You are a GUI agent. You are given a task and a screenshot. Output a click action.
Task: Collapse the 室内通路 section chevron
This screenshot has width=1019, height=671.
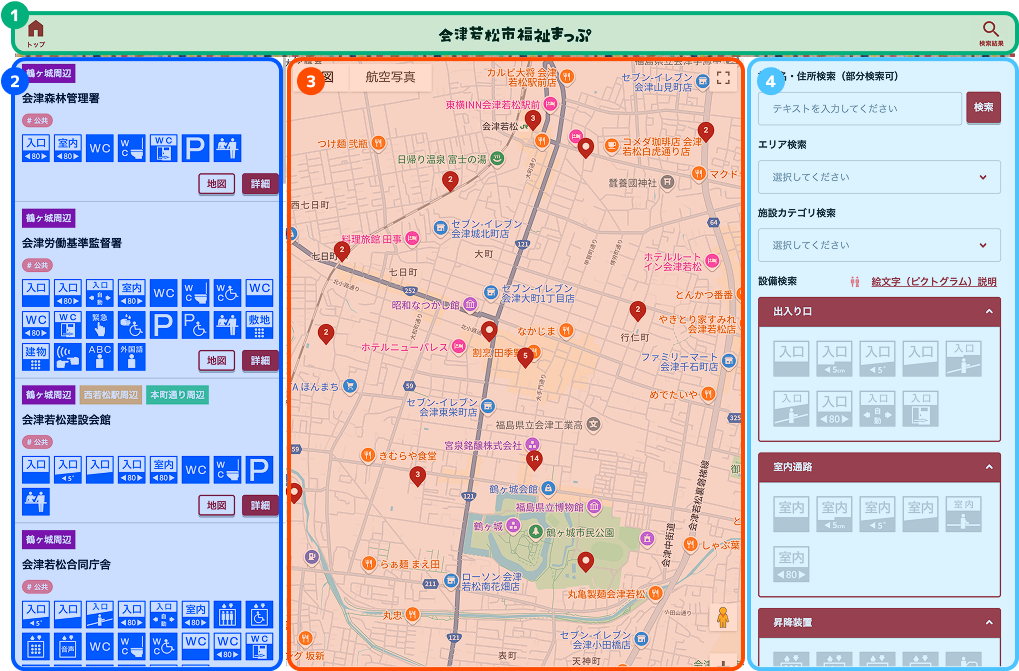[988, 467]
